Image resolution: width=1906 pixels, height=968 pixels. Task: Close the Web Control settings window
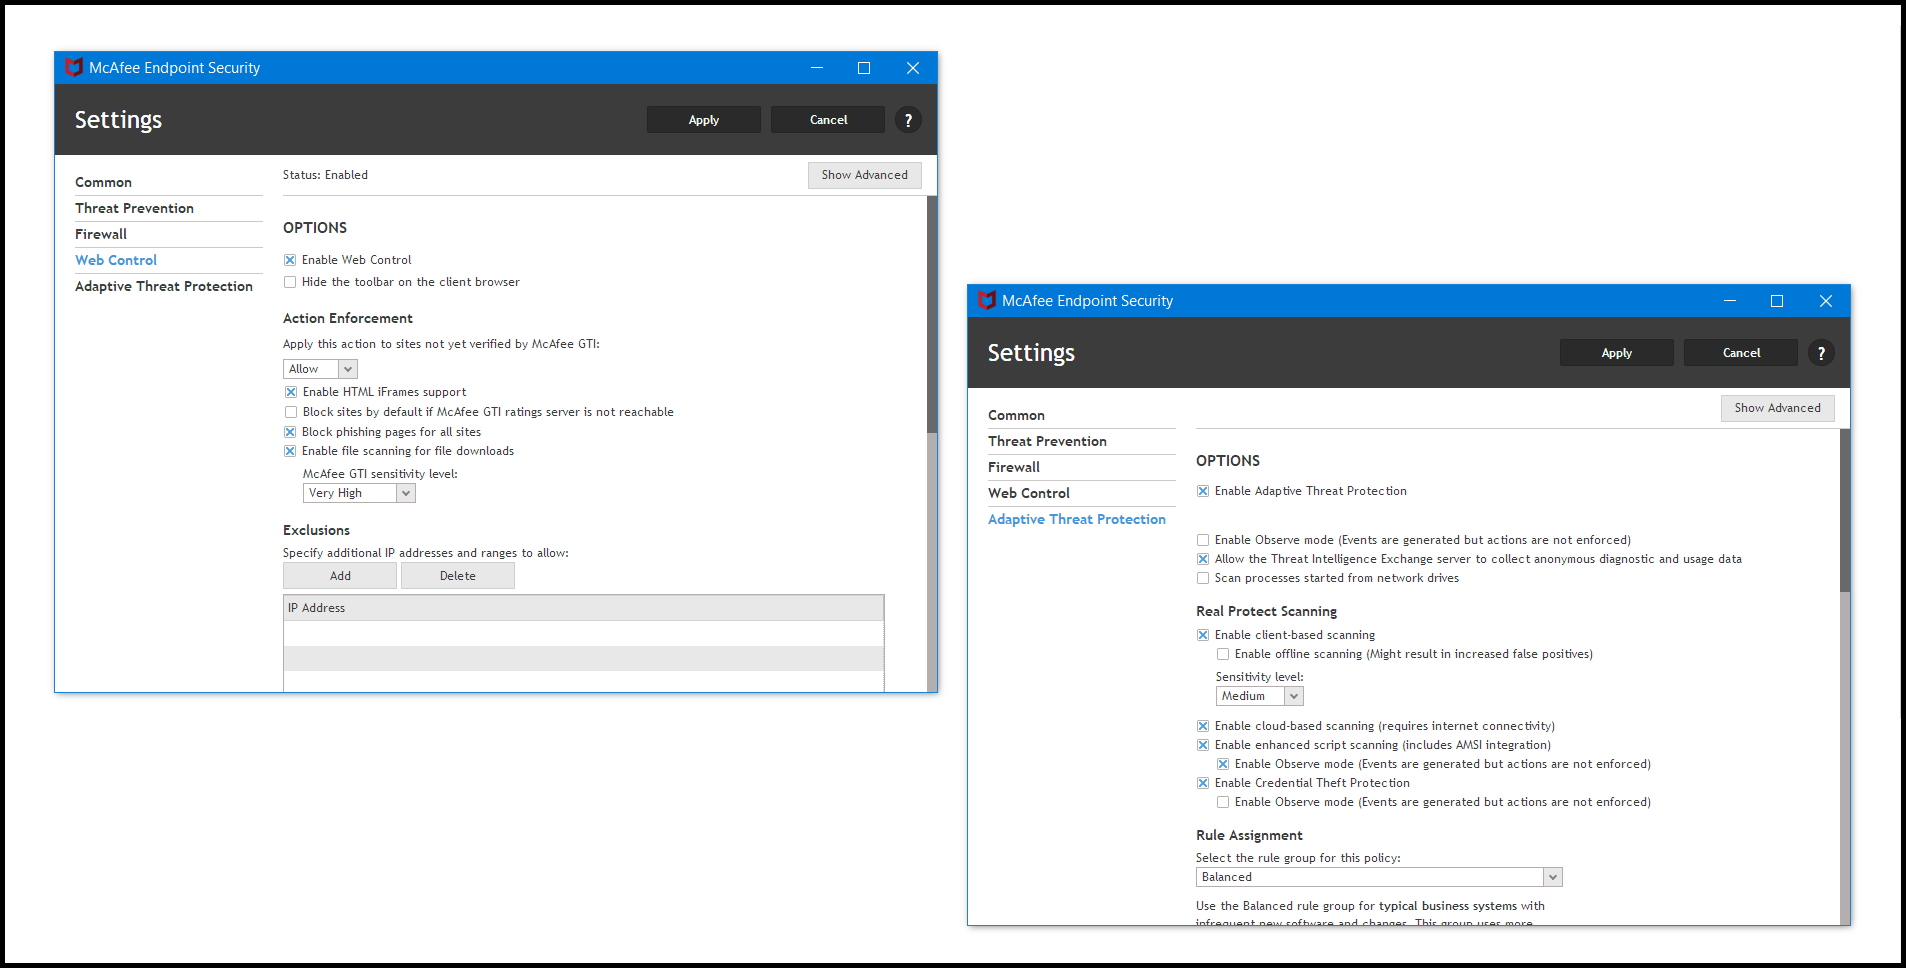(913, 68)
